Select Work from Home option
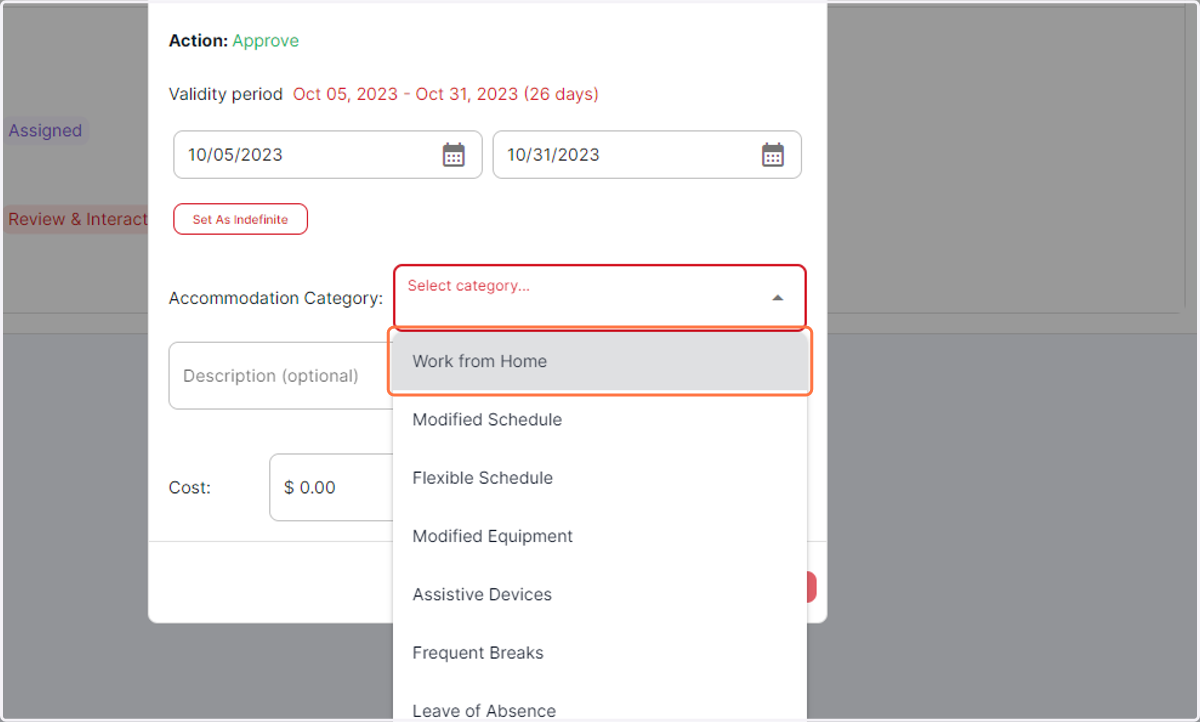The width and height of the screenshot is (1200, 722). coord(600,361)
